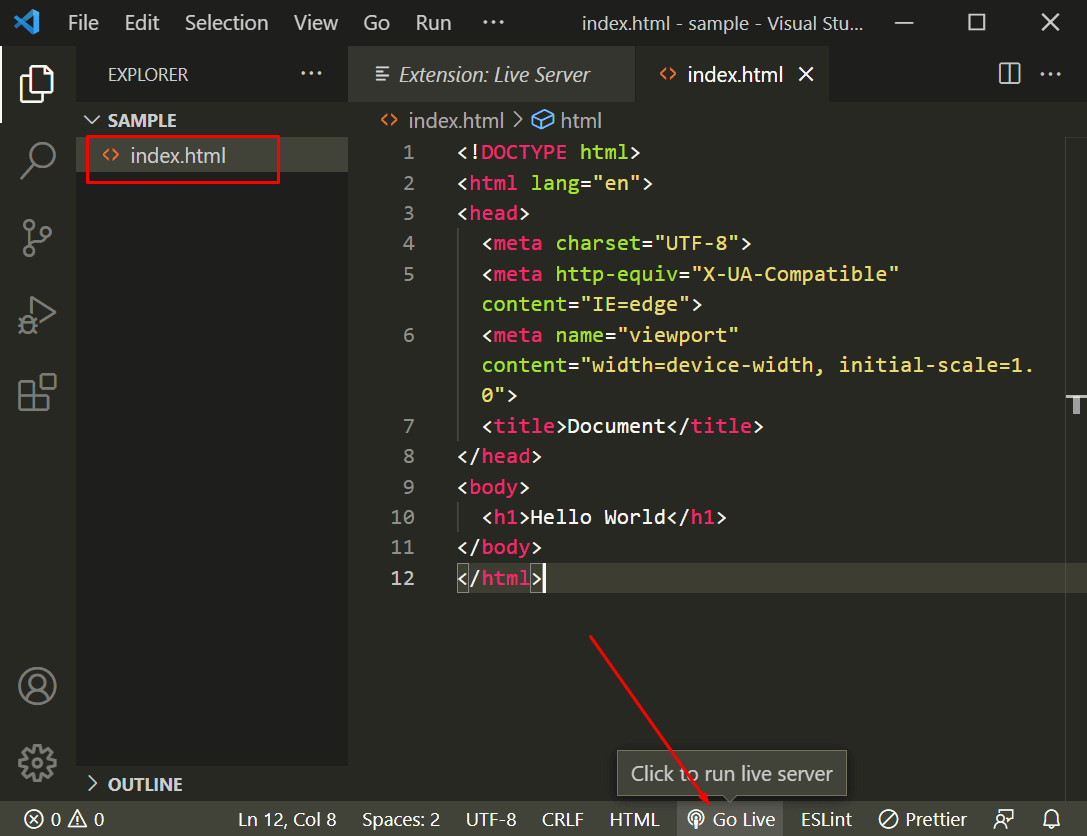Expand the OUTLINE section
The width and height of the screenshot is (1087, 836).
[211, 784]
